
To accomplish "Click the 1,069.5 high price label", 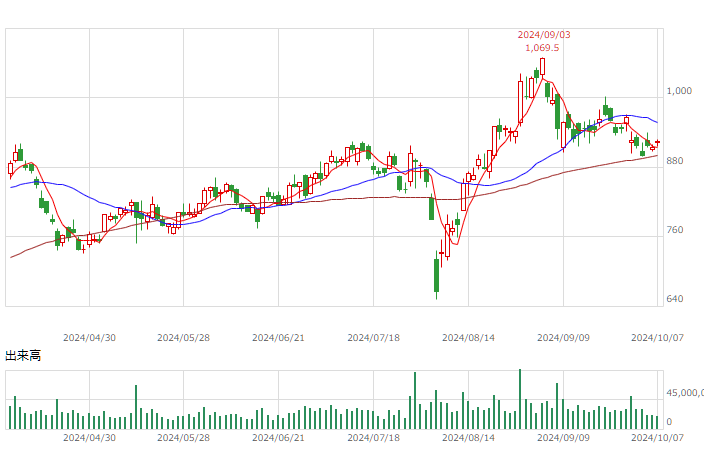I will click(x=542, y=48).
